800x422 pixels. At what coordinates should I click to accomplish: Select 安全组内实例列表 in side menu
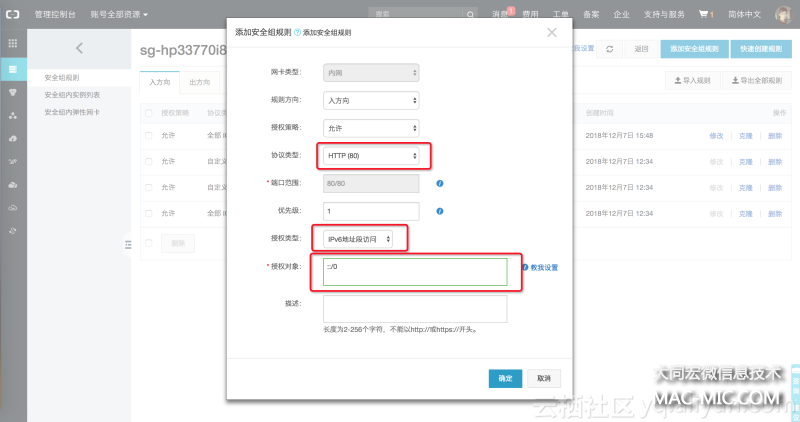71,94
